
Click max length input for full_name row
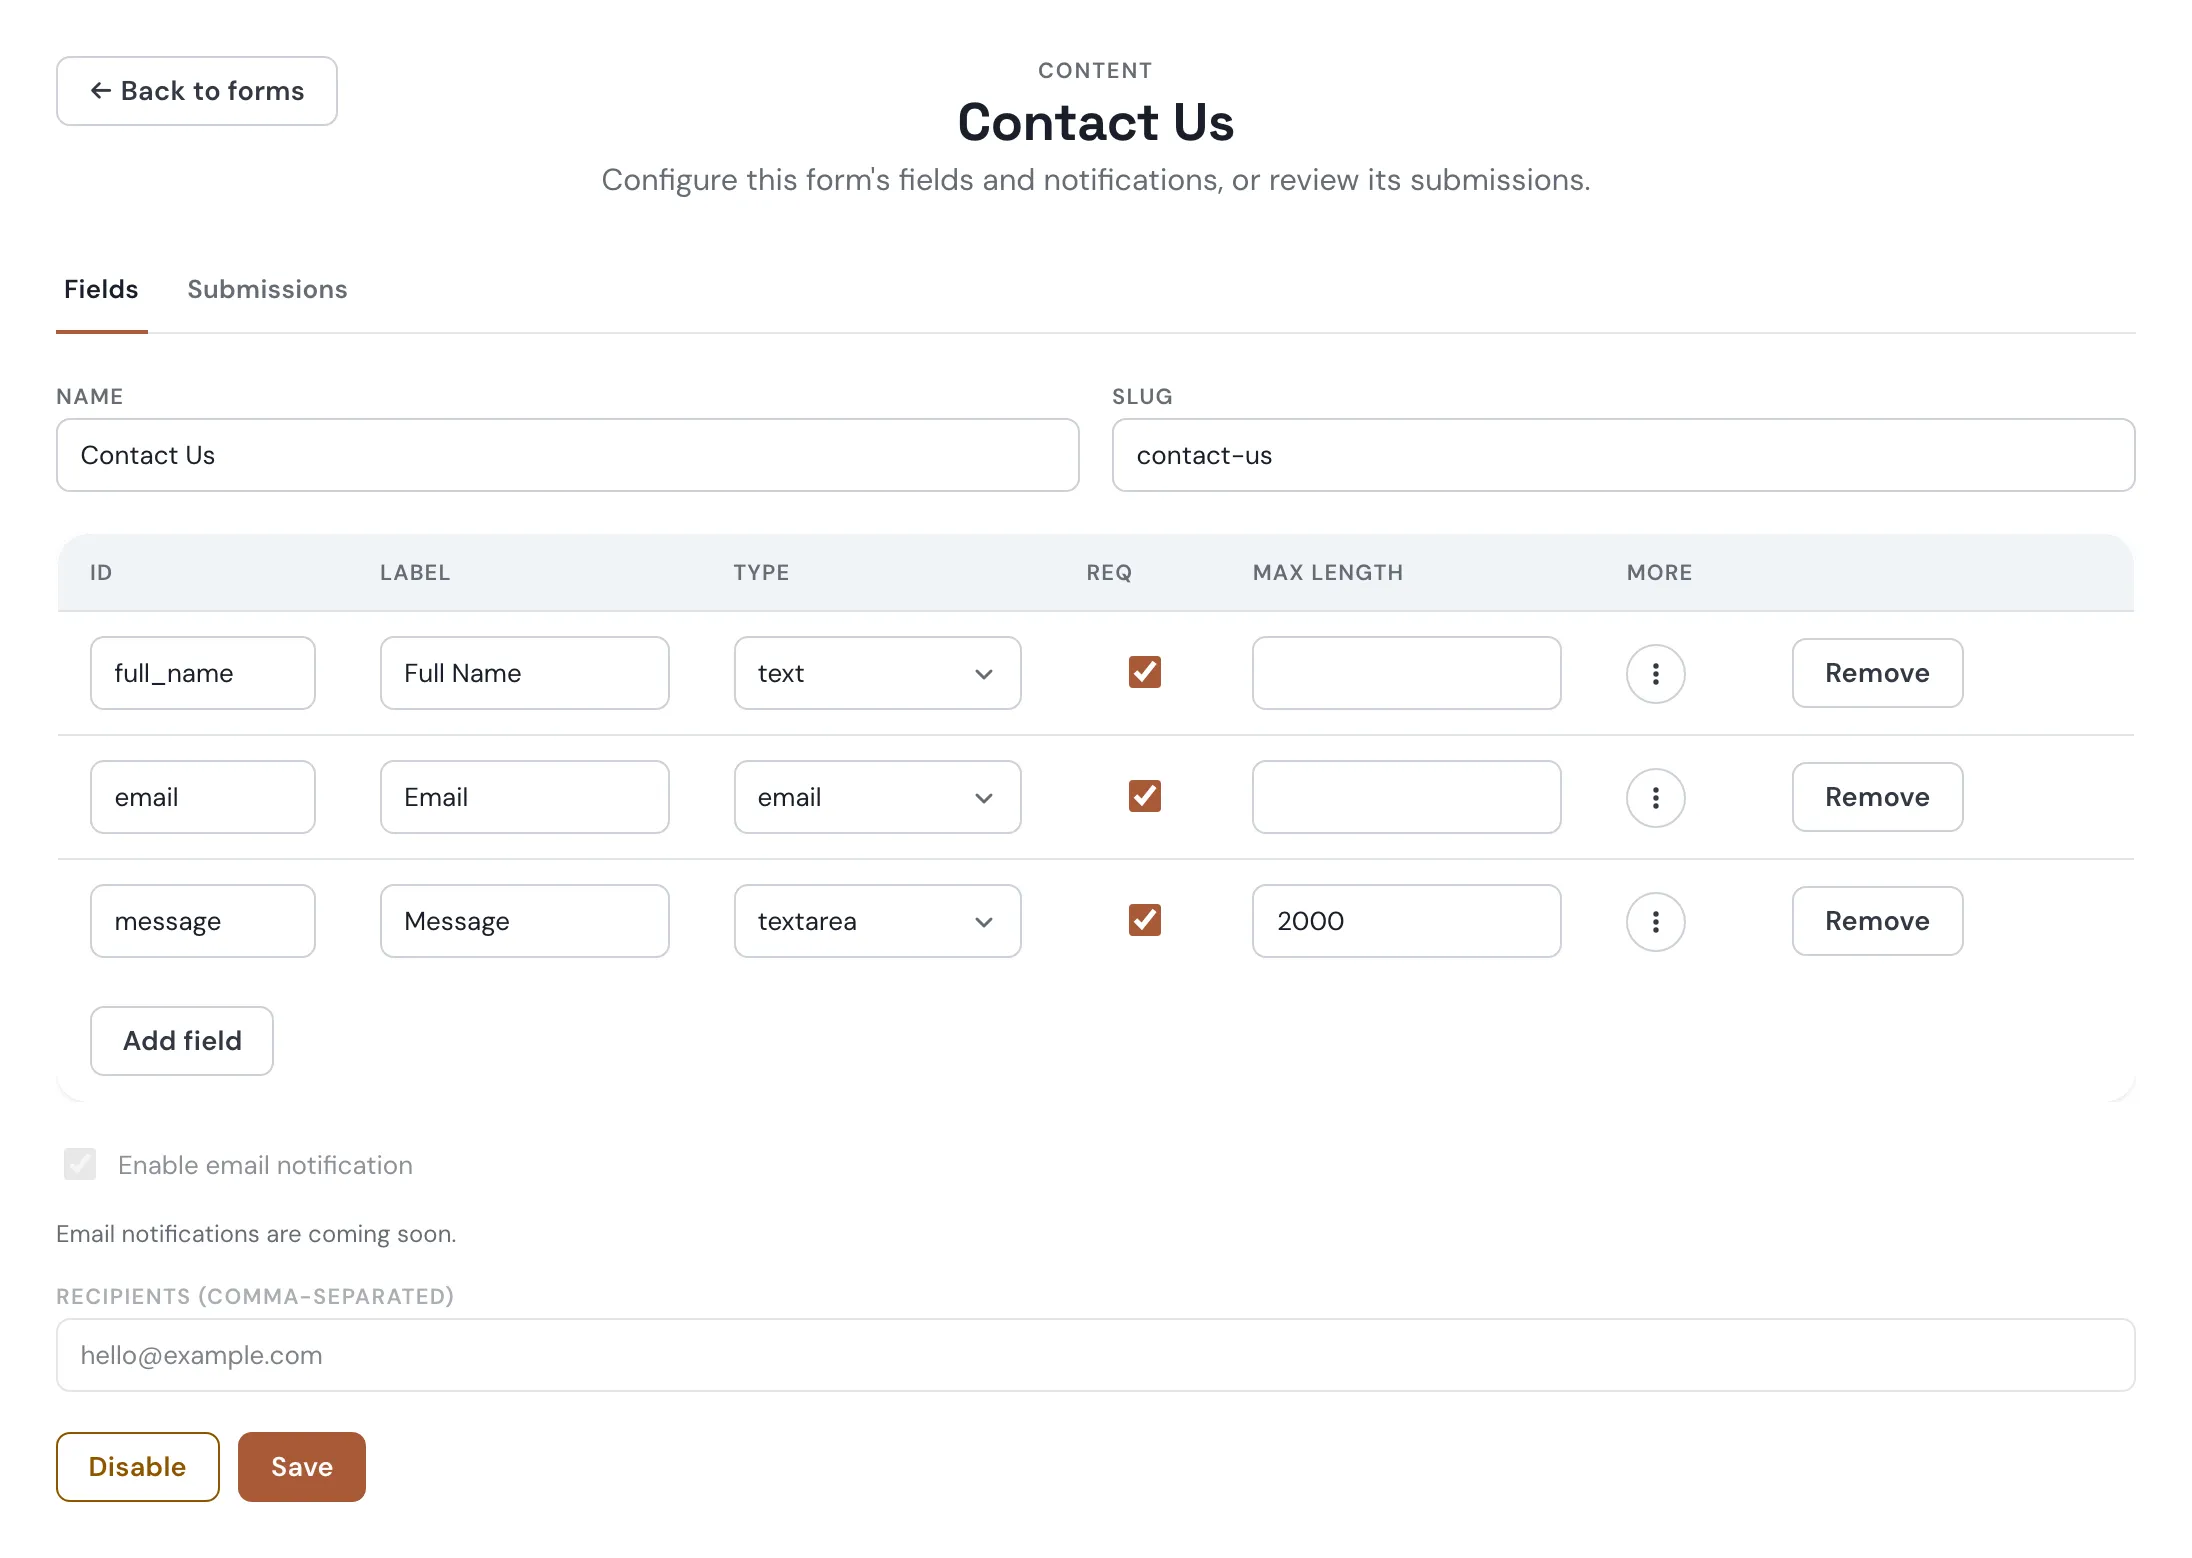click(x=1407, y=673)
